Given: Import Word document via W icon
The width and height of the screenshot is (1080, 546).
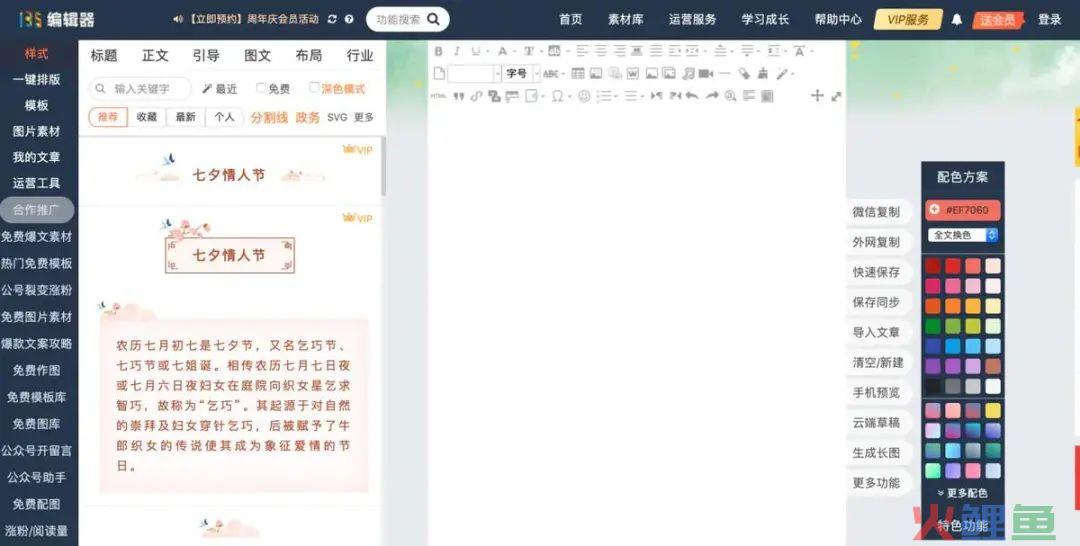Looking at the screenshot, I should tap(632, 74).
